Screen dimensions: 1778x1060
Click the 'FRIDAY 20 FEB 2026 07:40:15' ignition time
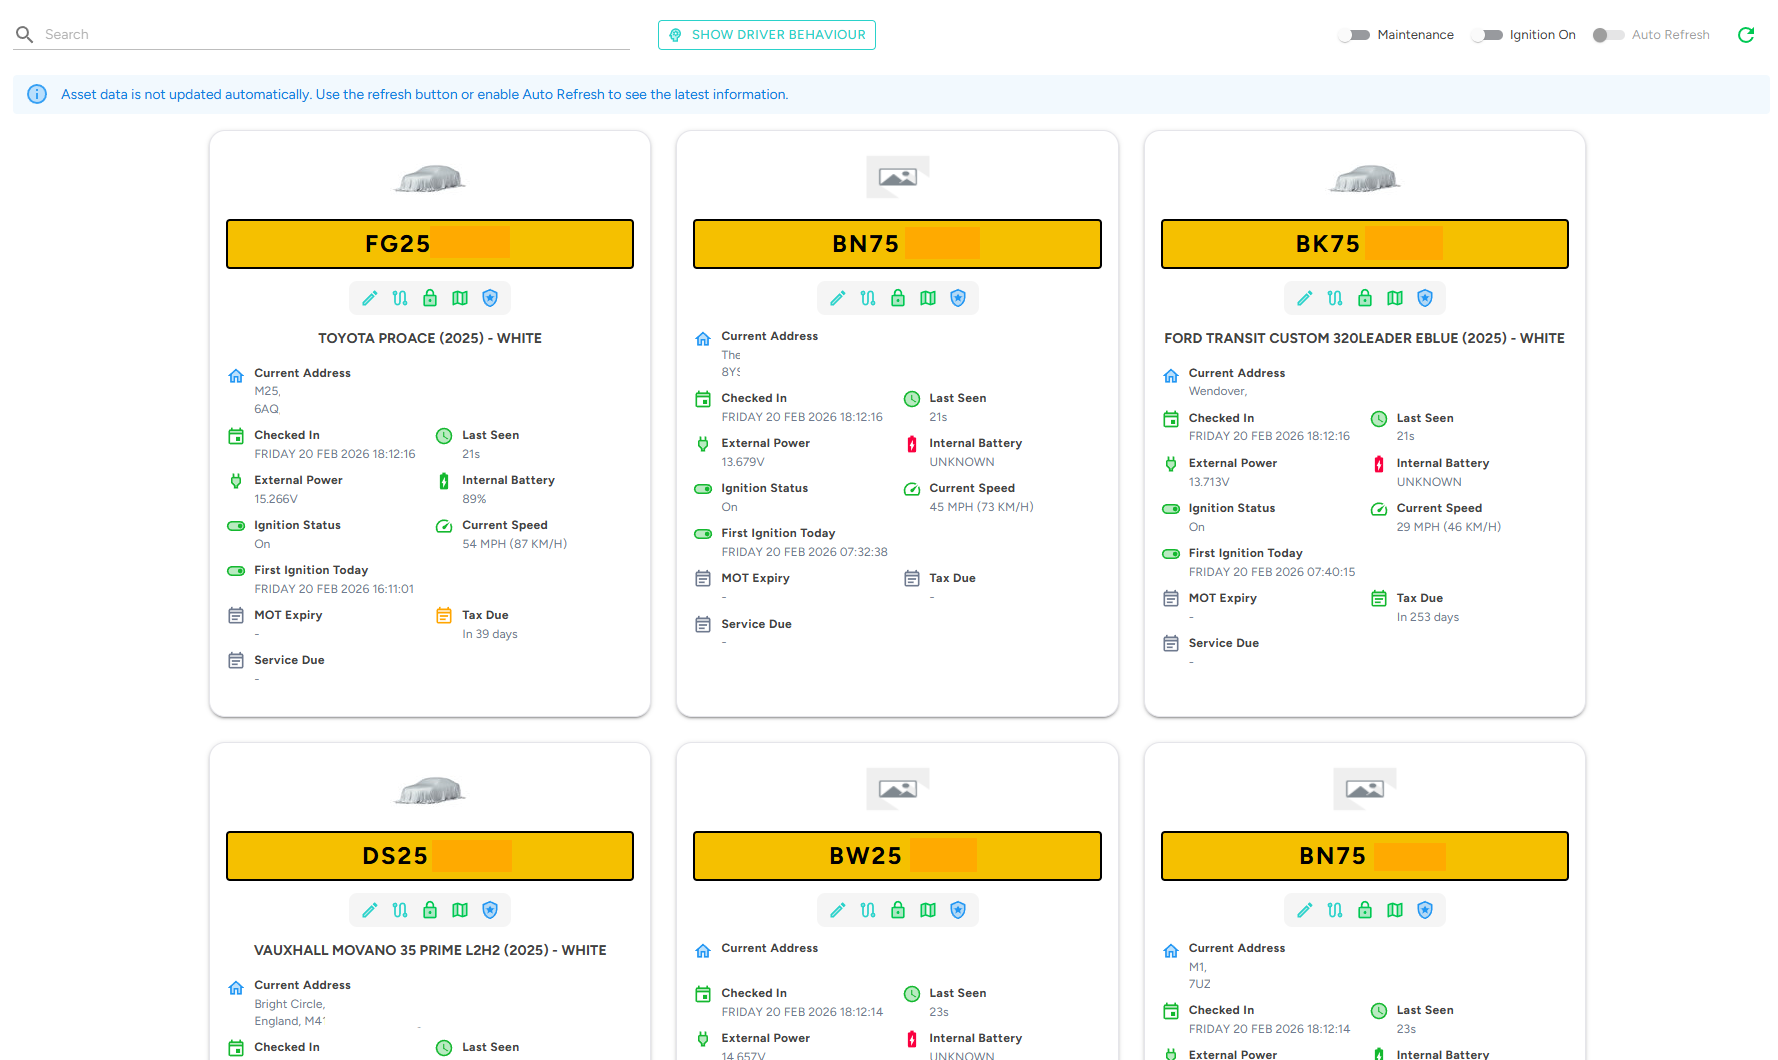click(1272, 572)
